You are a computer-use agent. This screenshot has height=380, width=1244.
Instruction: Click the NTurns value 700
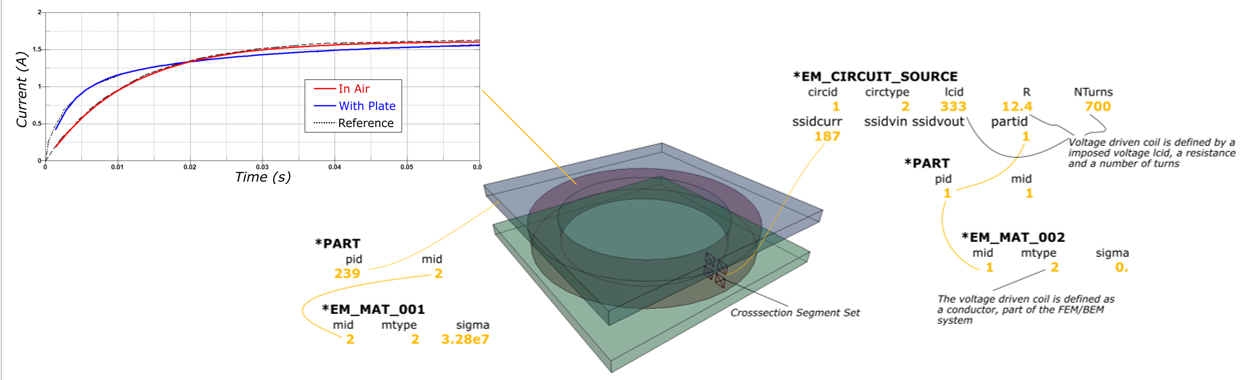click(1095, 106)
